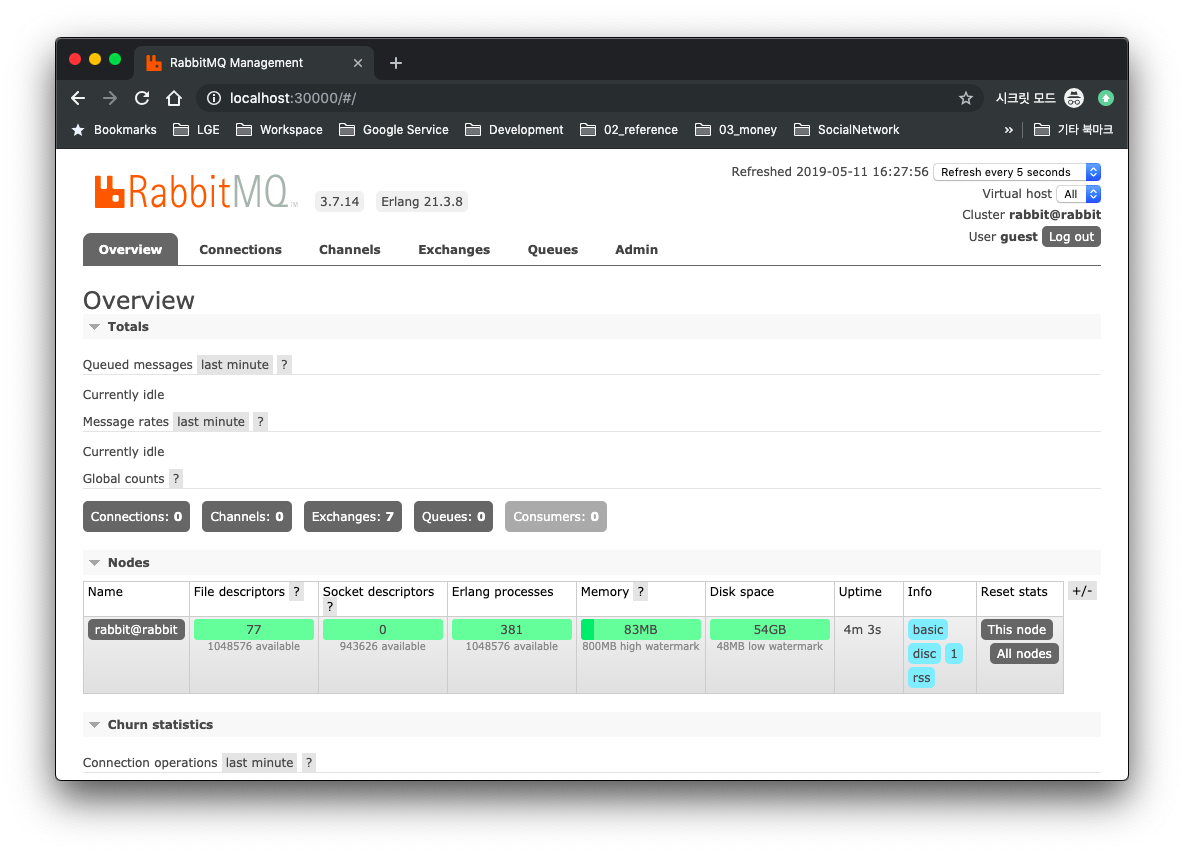The width and height of the screenshot is (1184, 854).
Task: Change Message rates last minute range
Action: click(211, 421)
